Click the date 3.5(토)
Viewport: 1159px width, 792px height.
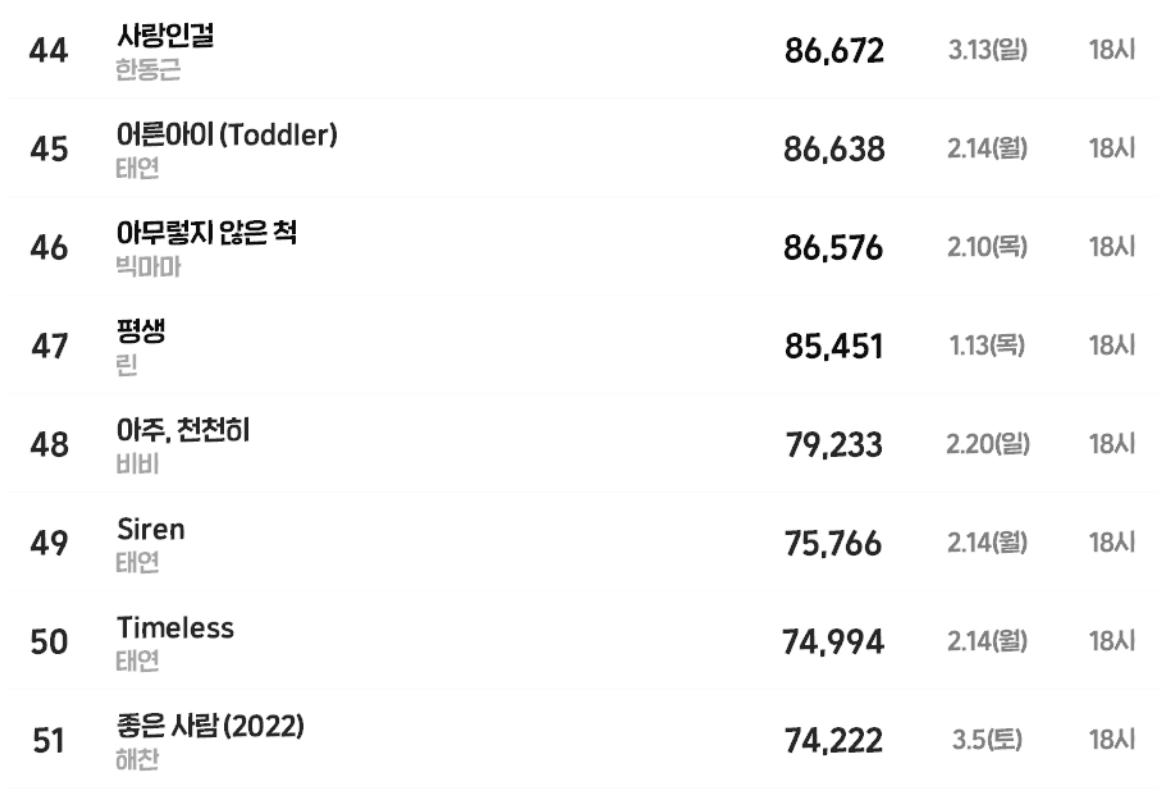987,741
